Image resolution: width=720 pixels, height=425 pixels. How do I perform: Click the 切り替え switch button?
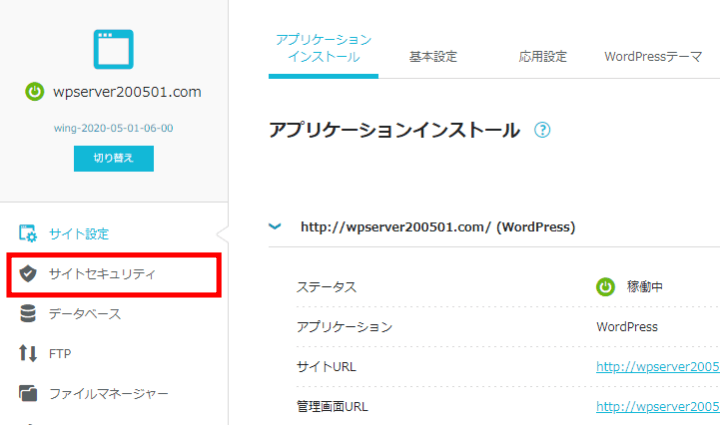(113, 158)
